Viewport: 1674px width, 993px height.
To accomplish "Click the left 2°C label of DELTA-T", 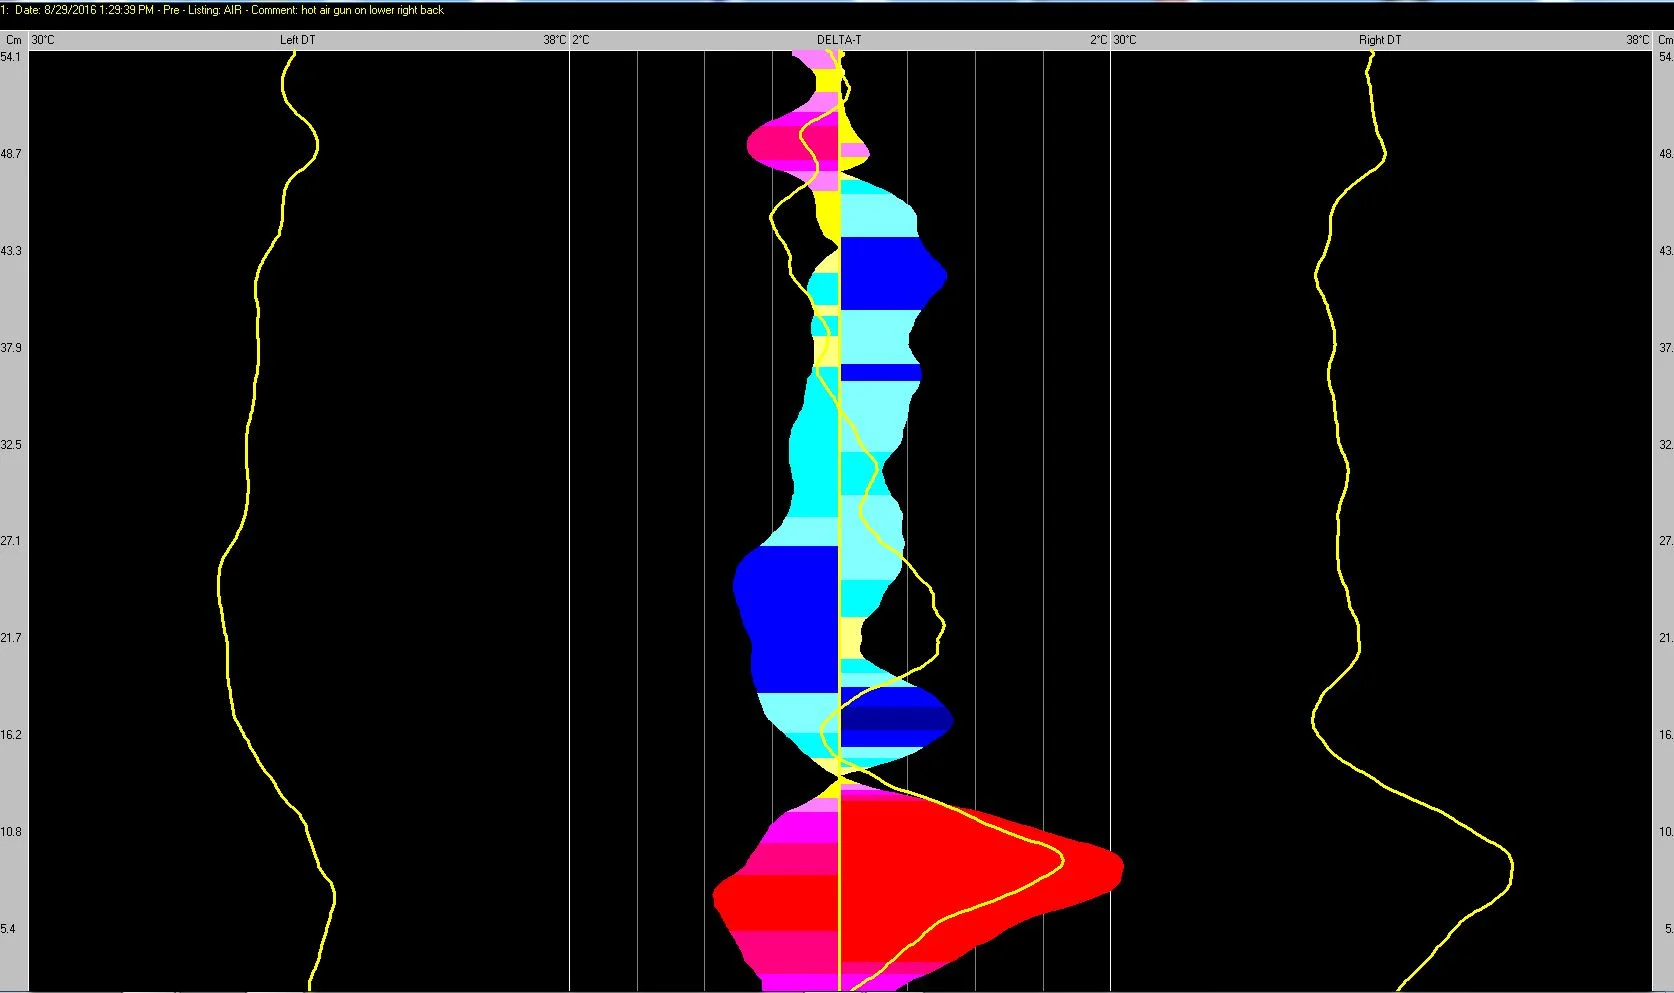I will coord(581,40).
